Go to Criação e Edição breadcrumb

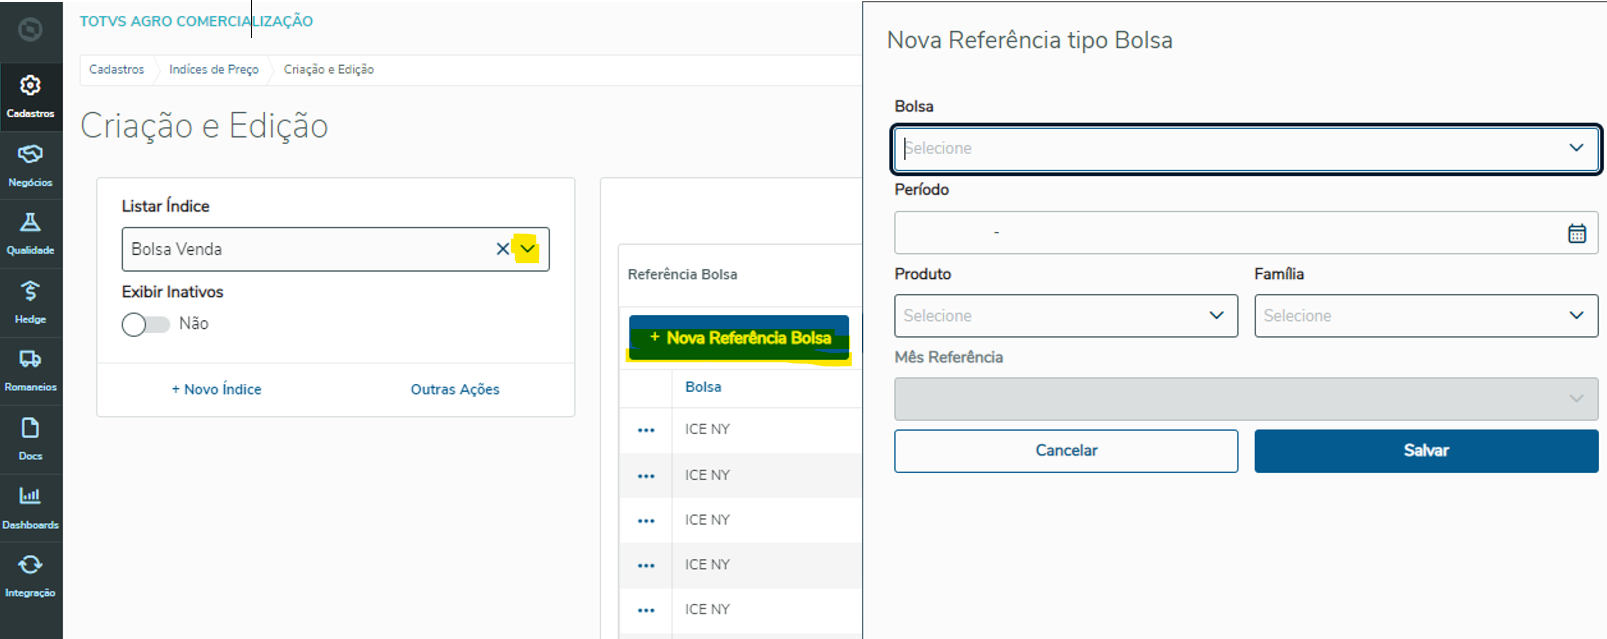point(329,69)
